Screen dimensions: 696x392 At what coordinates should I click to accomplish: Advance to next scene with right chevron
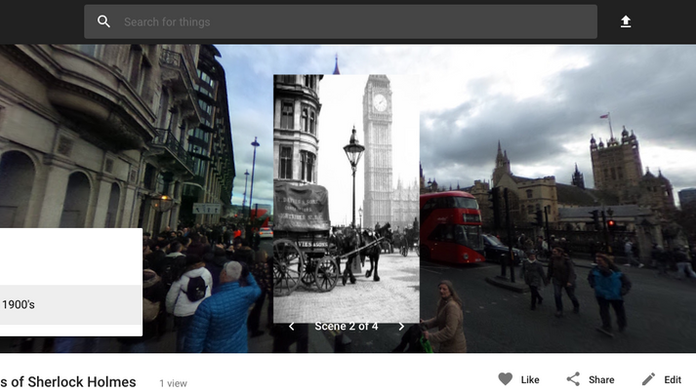coord(401,327)
